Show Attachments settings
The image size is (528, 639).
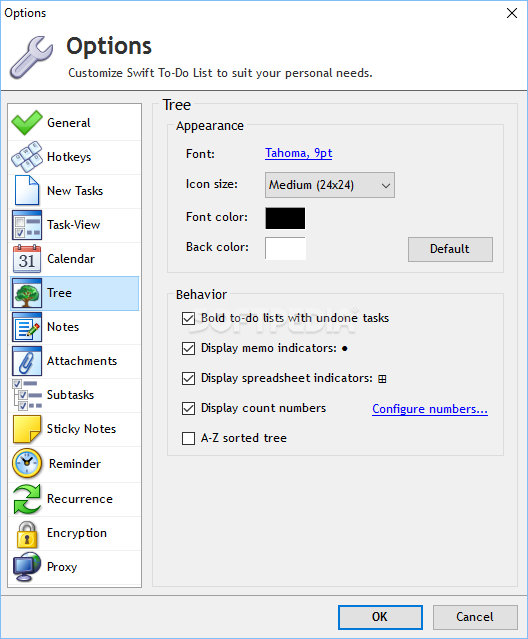point(75,361)
